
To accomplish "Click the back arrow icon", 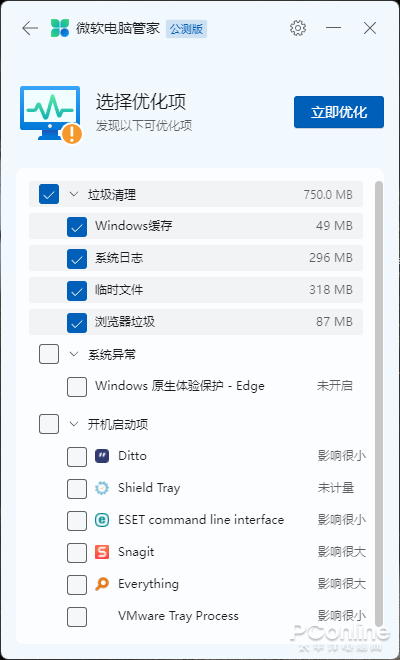I will click(x=30, y=28).
